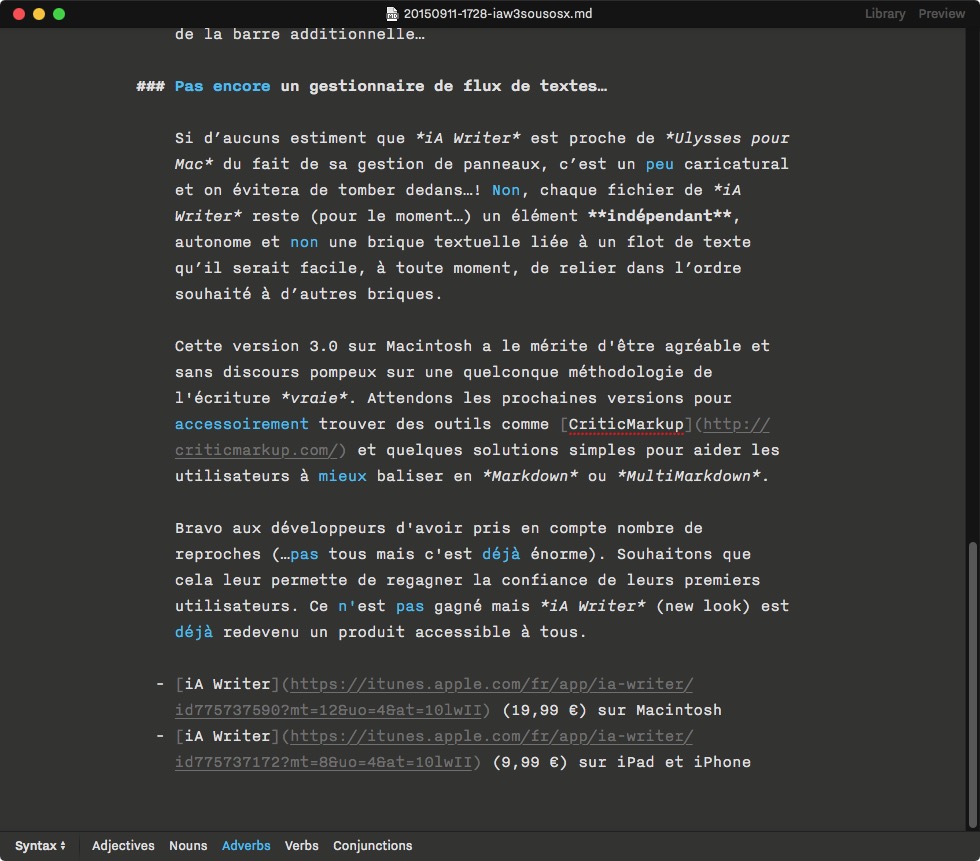Click the bold word **indépendant**
980x861 pixels.
pos(659,216)
